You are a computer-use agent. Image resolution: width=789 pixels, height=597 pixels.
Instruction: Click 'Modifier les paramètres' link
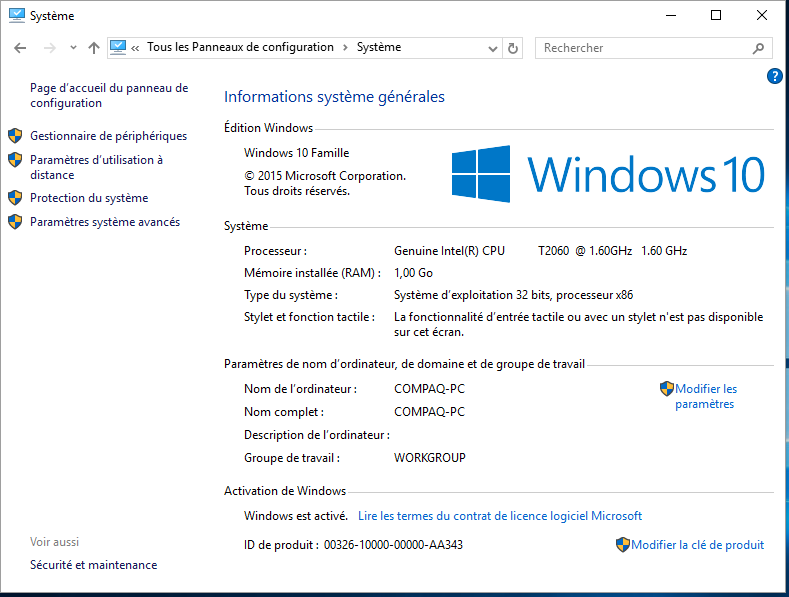[x=705, y=396]
